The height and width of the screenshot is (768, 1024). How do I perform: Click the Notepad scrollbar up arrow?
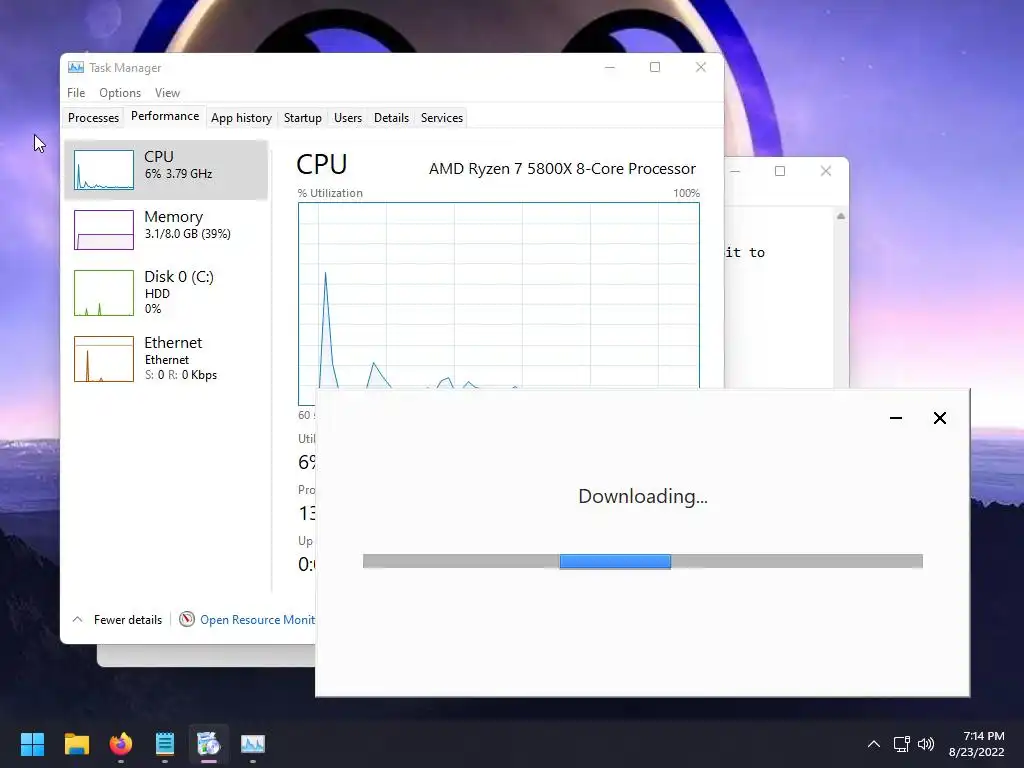841,216
